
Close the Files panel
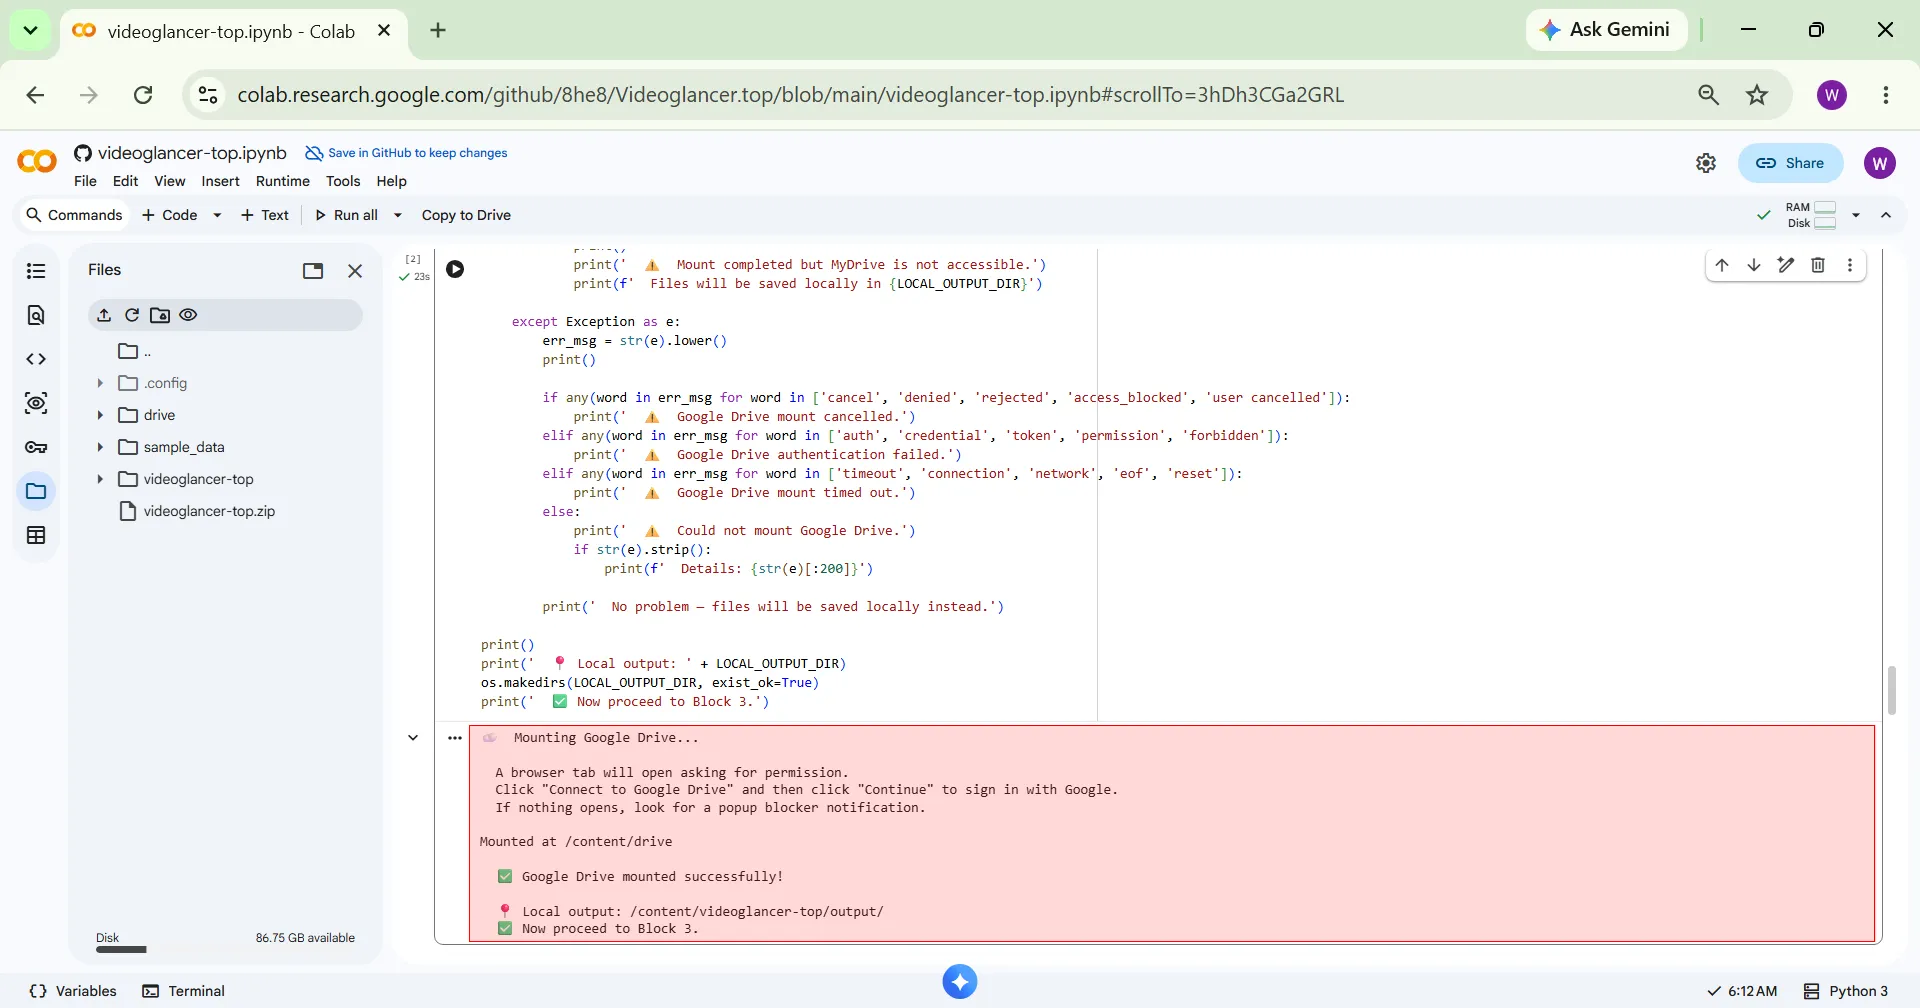355,271
